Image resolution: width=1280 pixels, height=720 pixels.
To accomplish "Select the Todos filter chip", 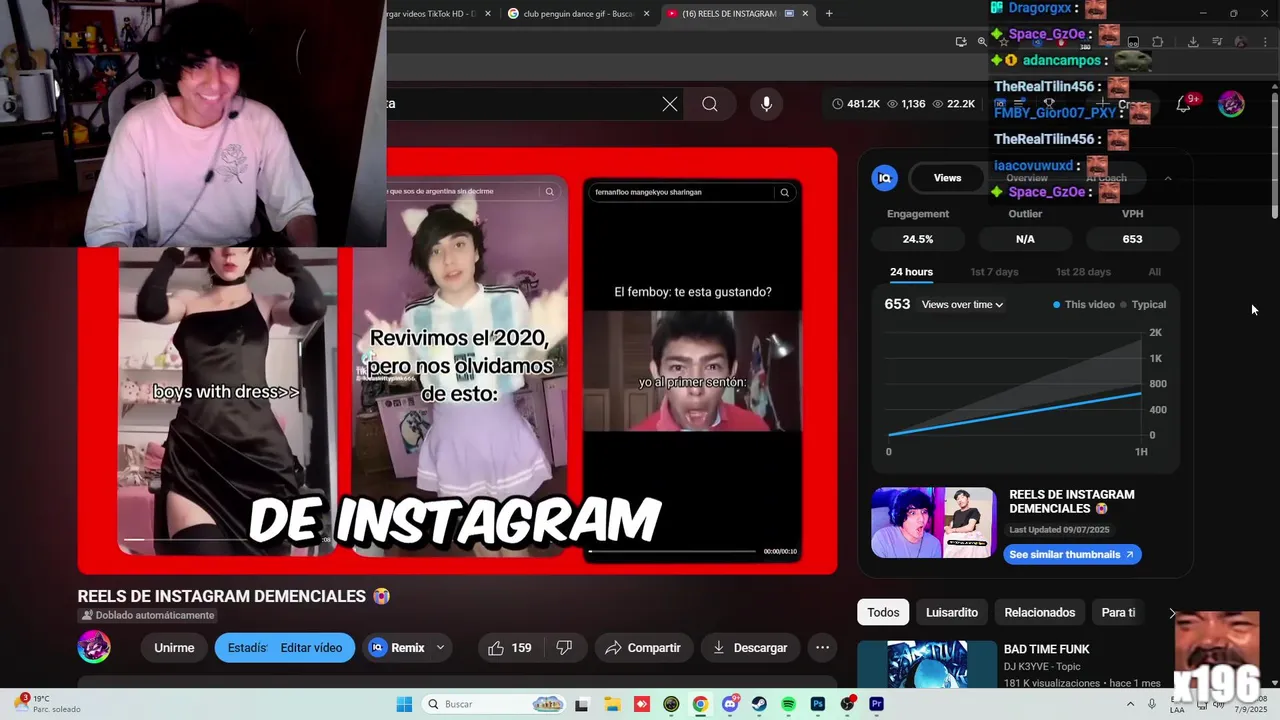I will pyautogui.click(x=883, y=613).
